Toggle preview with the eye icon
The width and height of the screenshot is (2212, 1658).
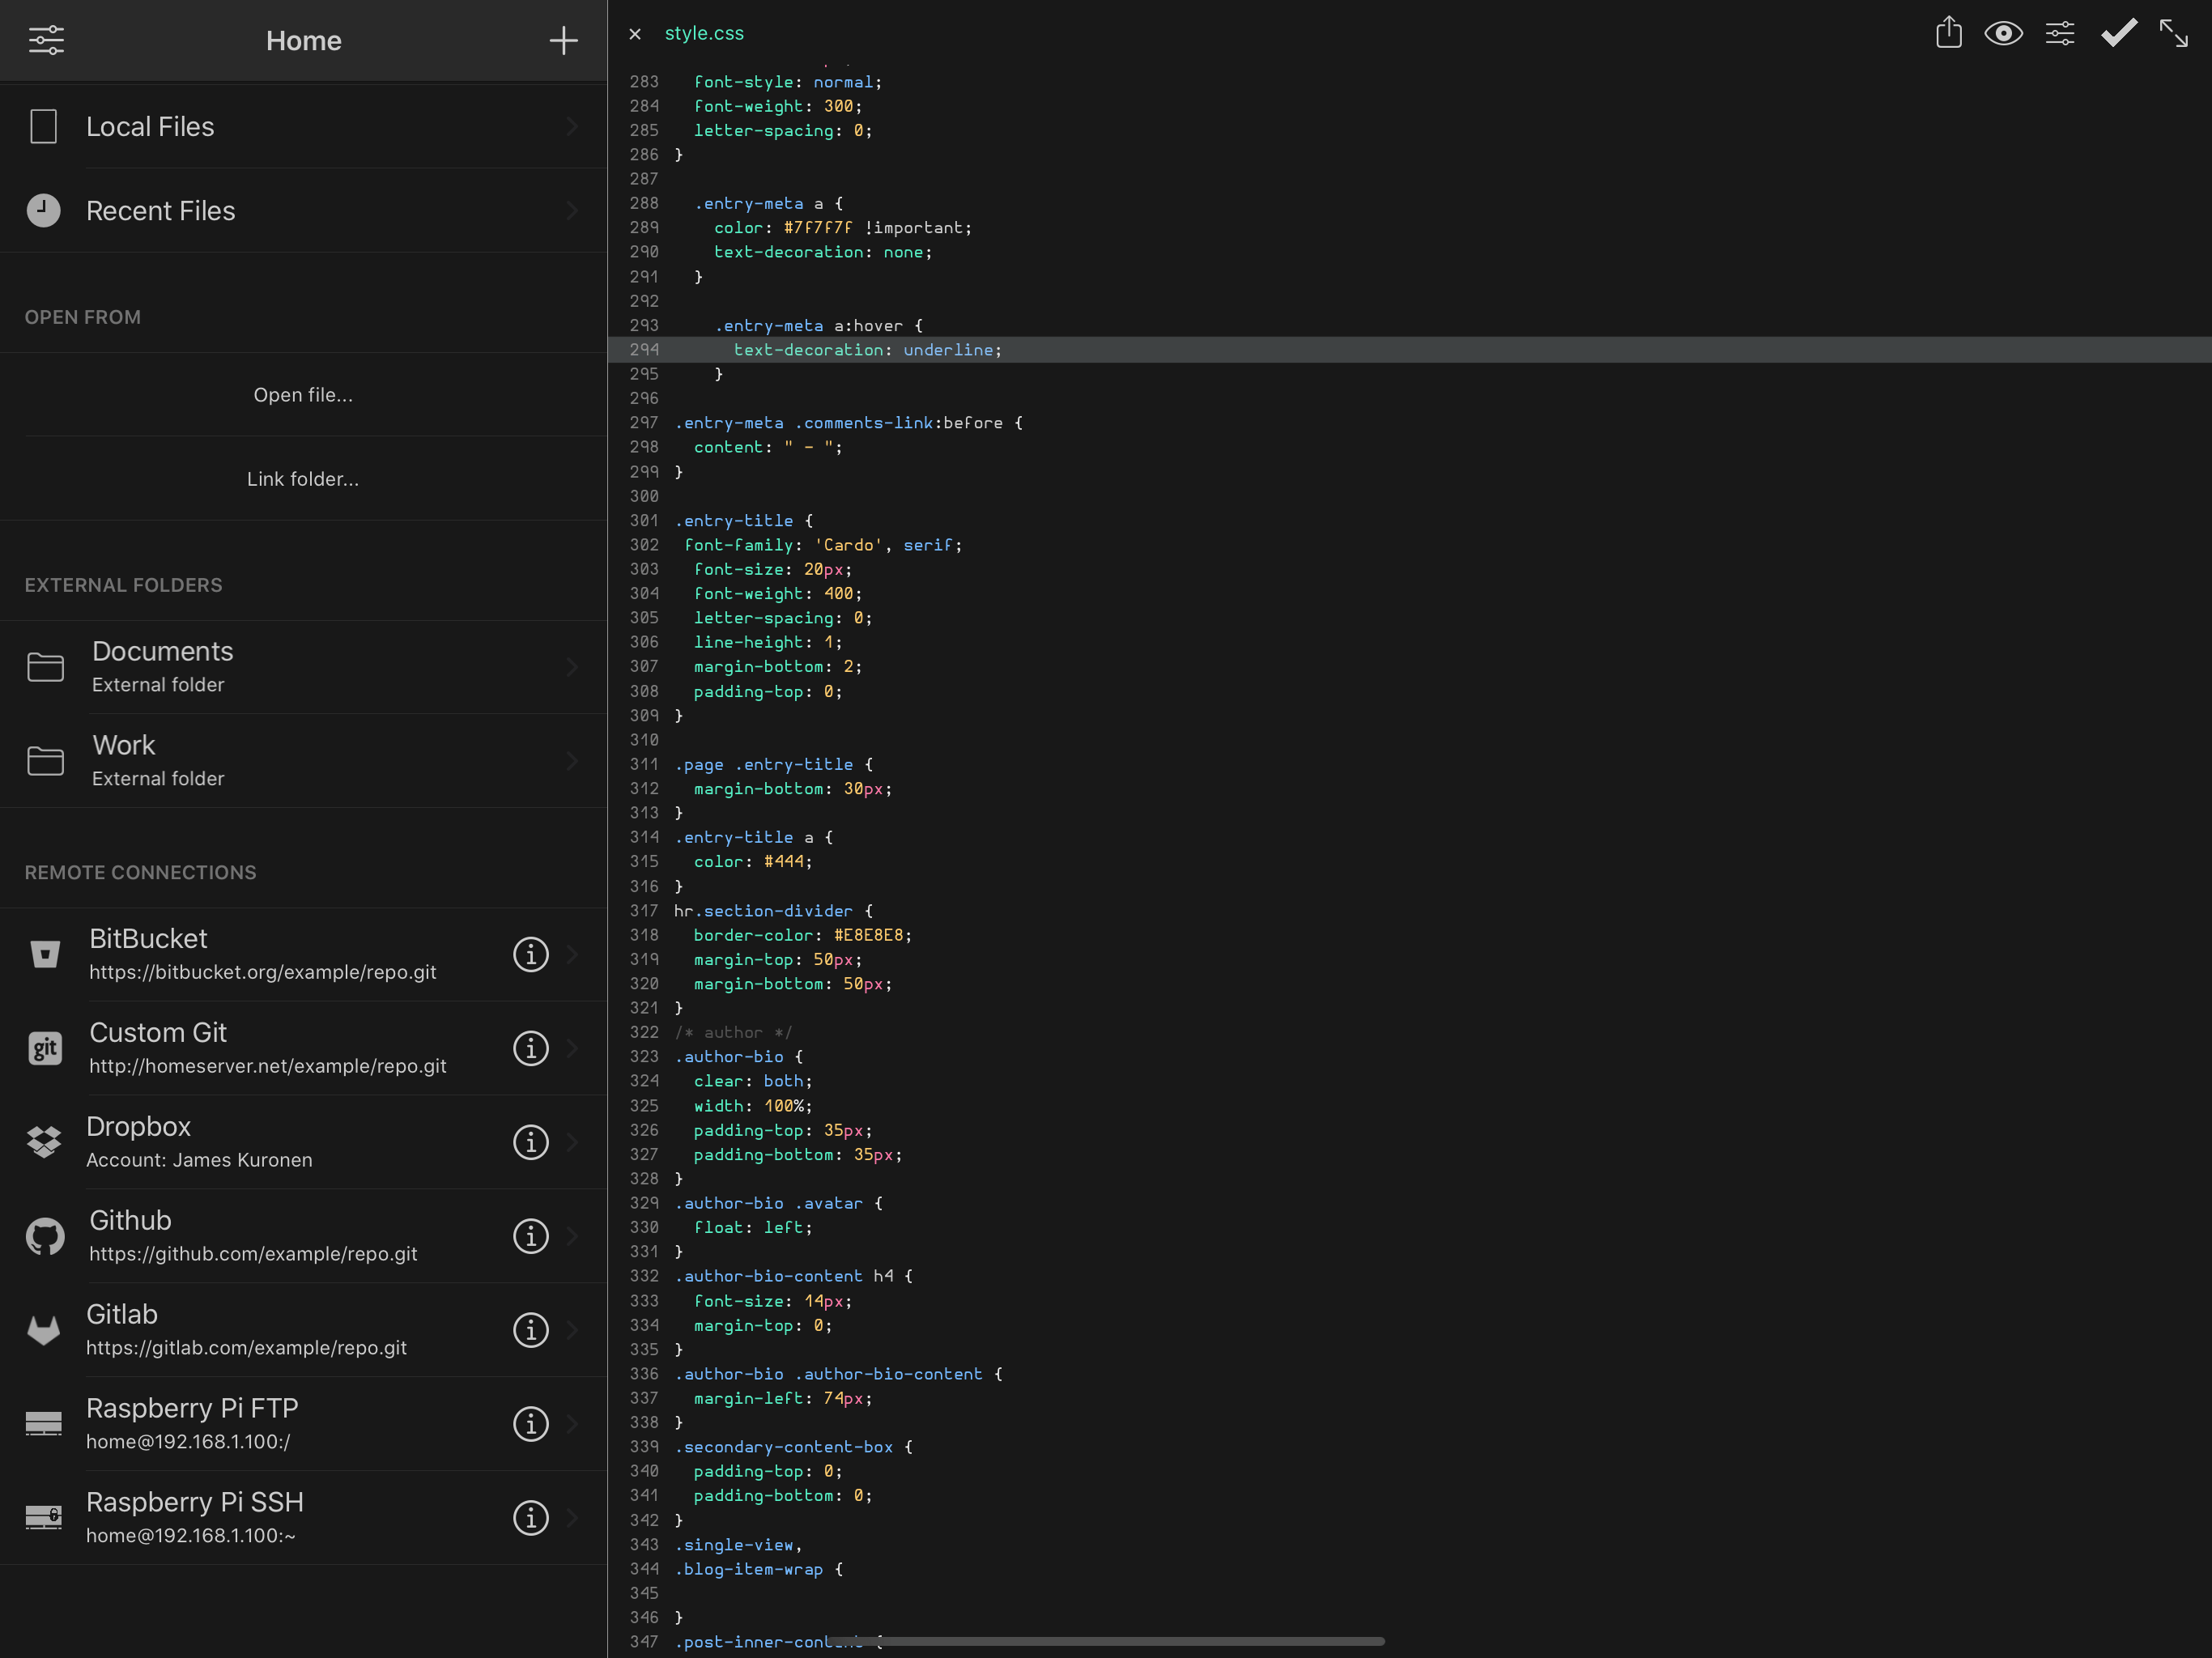click(x=2003, y=33)
